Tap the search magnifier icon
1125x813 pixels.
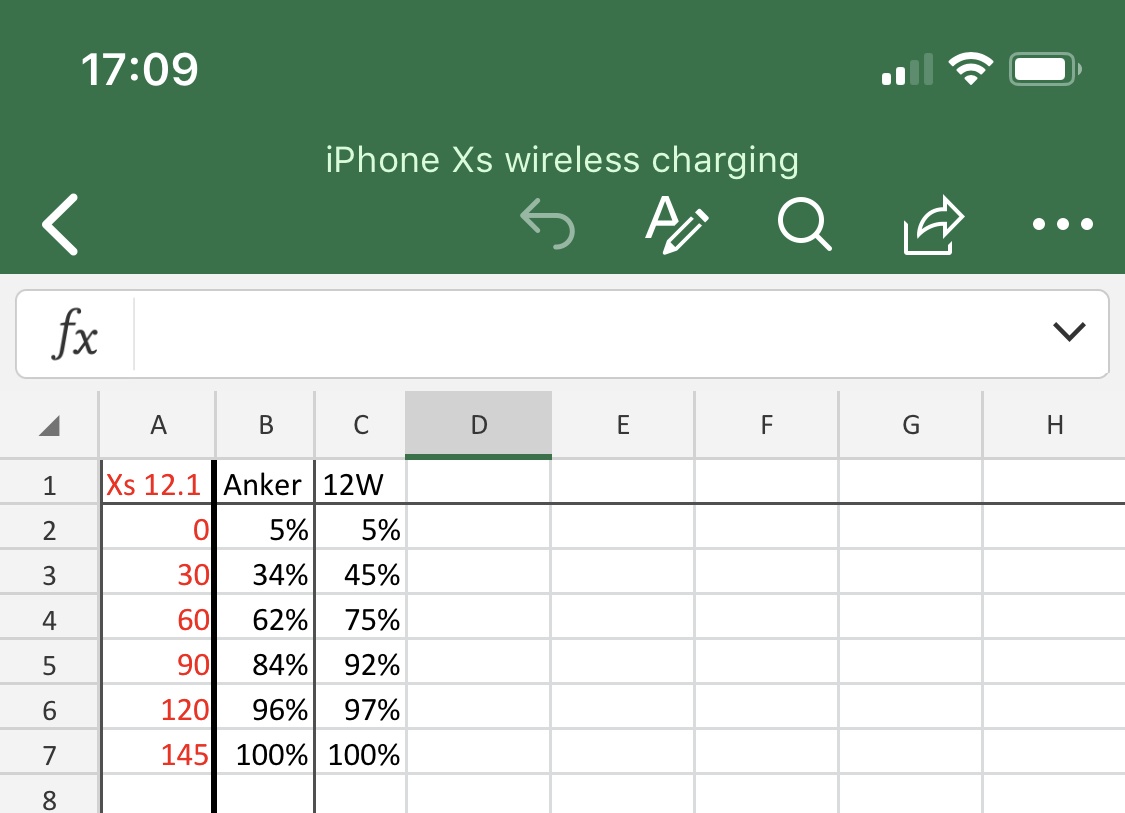click(x=804, y=224)
